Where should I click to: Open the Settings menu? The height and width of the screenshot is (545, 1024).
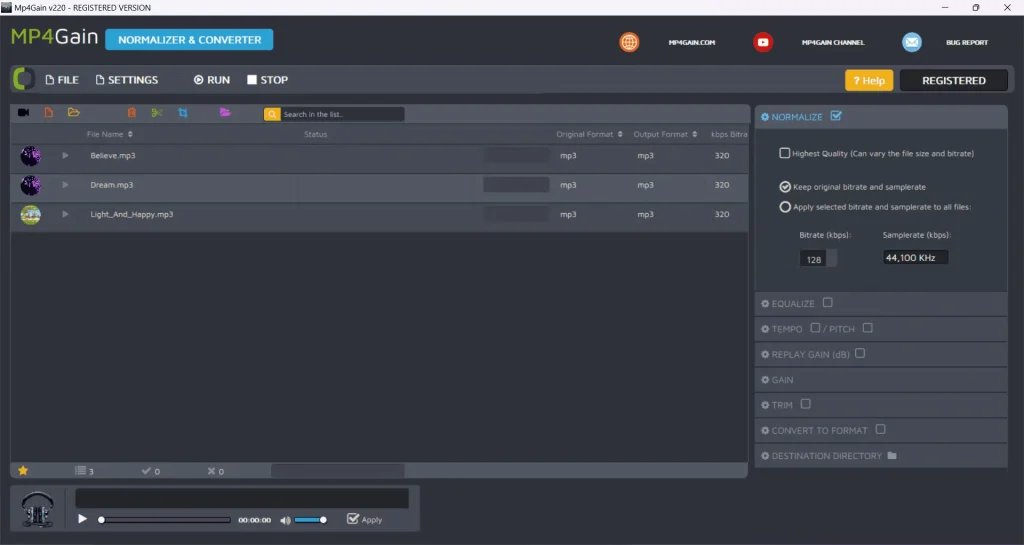(127, 80)
